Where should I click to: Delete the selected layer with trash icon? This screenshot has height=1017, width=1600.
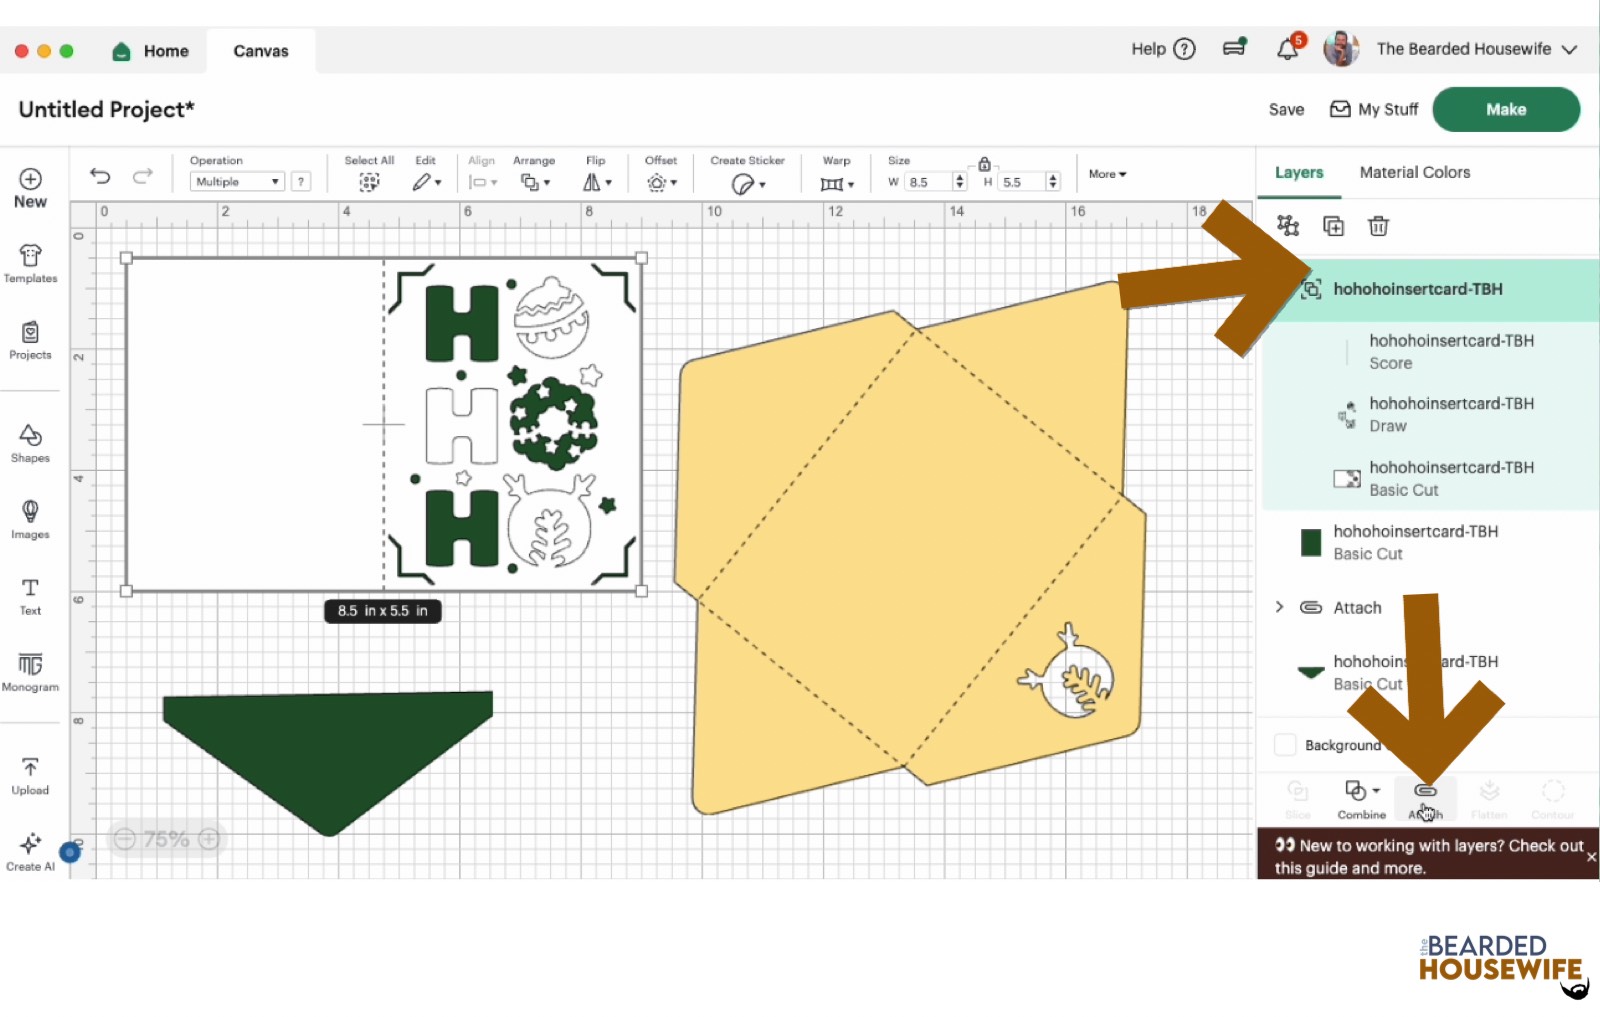tap(1378, 226)
